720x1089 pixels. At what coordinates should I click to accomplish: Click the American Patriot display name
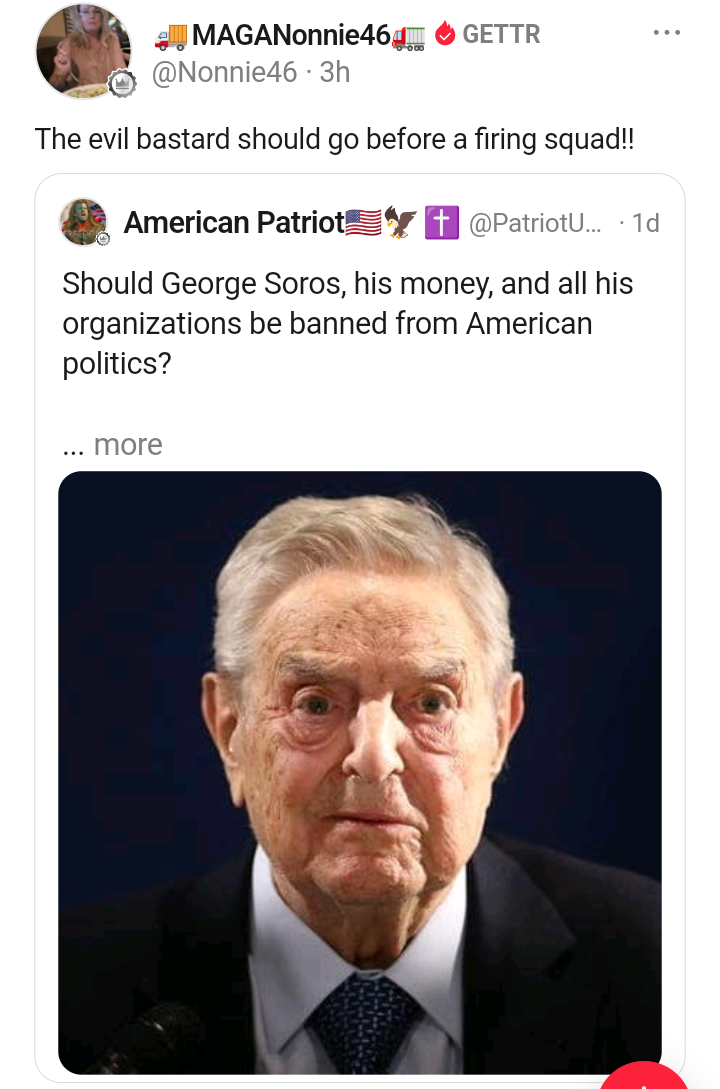tap(233, 222)
